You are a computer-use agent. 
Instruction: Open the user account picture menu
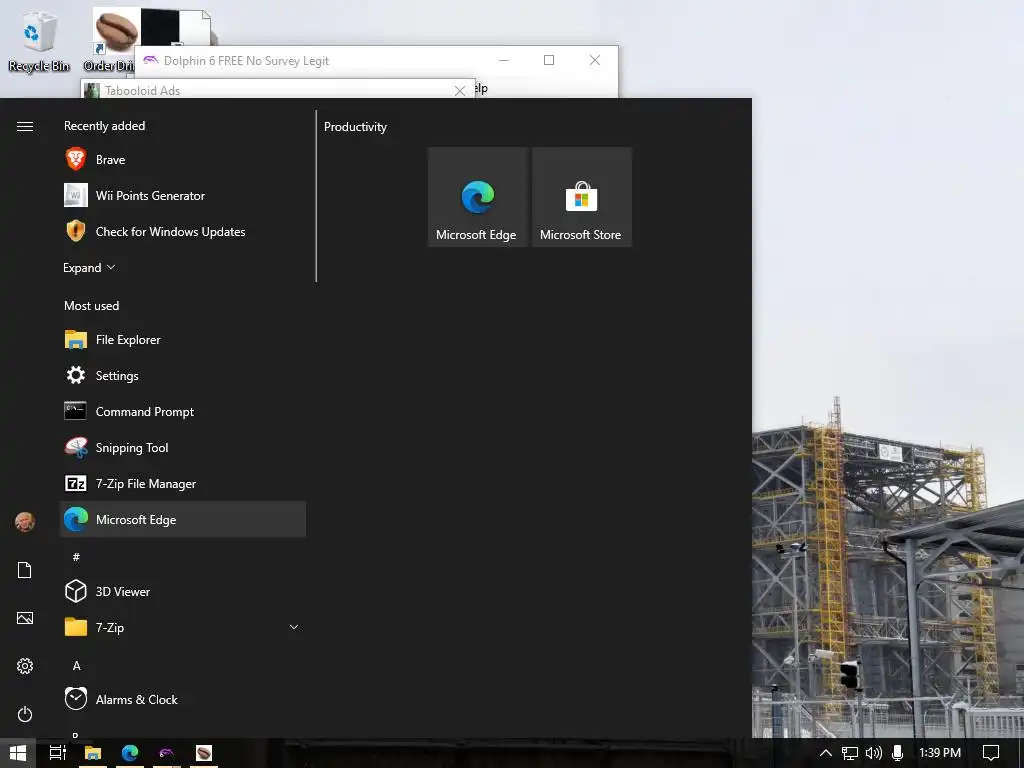tap(25, 522)
